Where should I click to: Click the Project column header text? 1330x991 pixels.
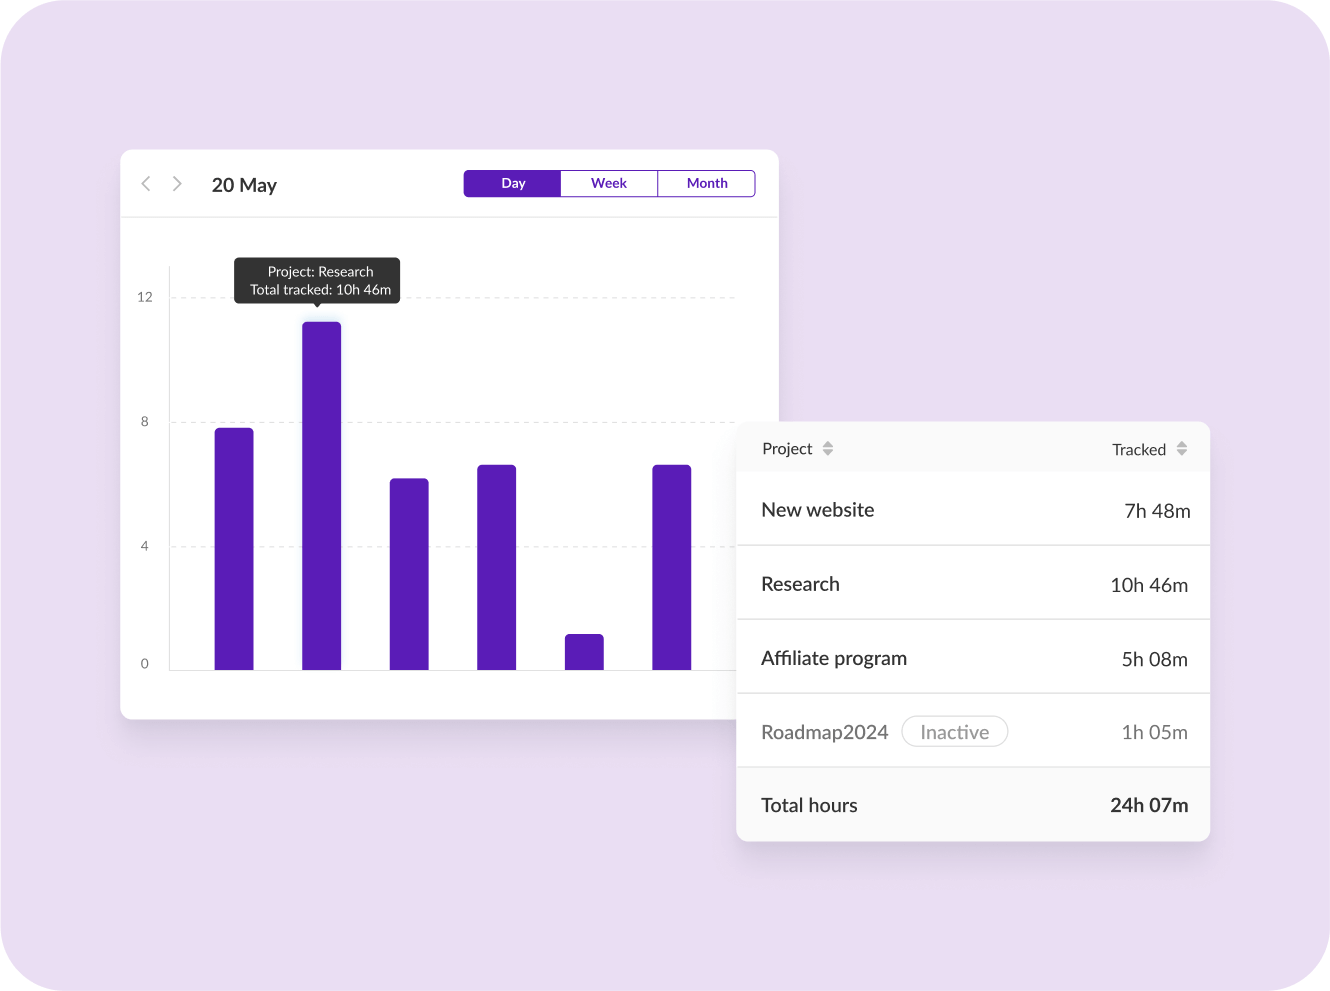(787, 449)
